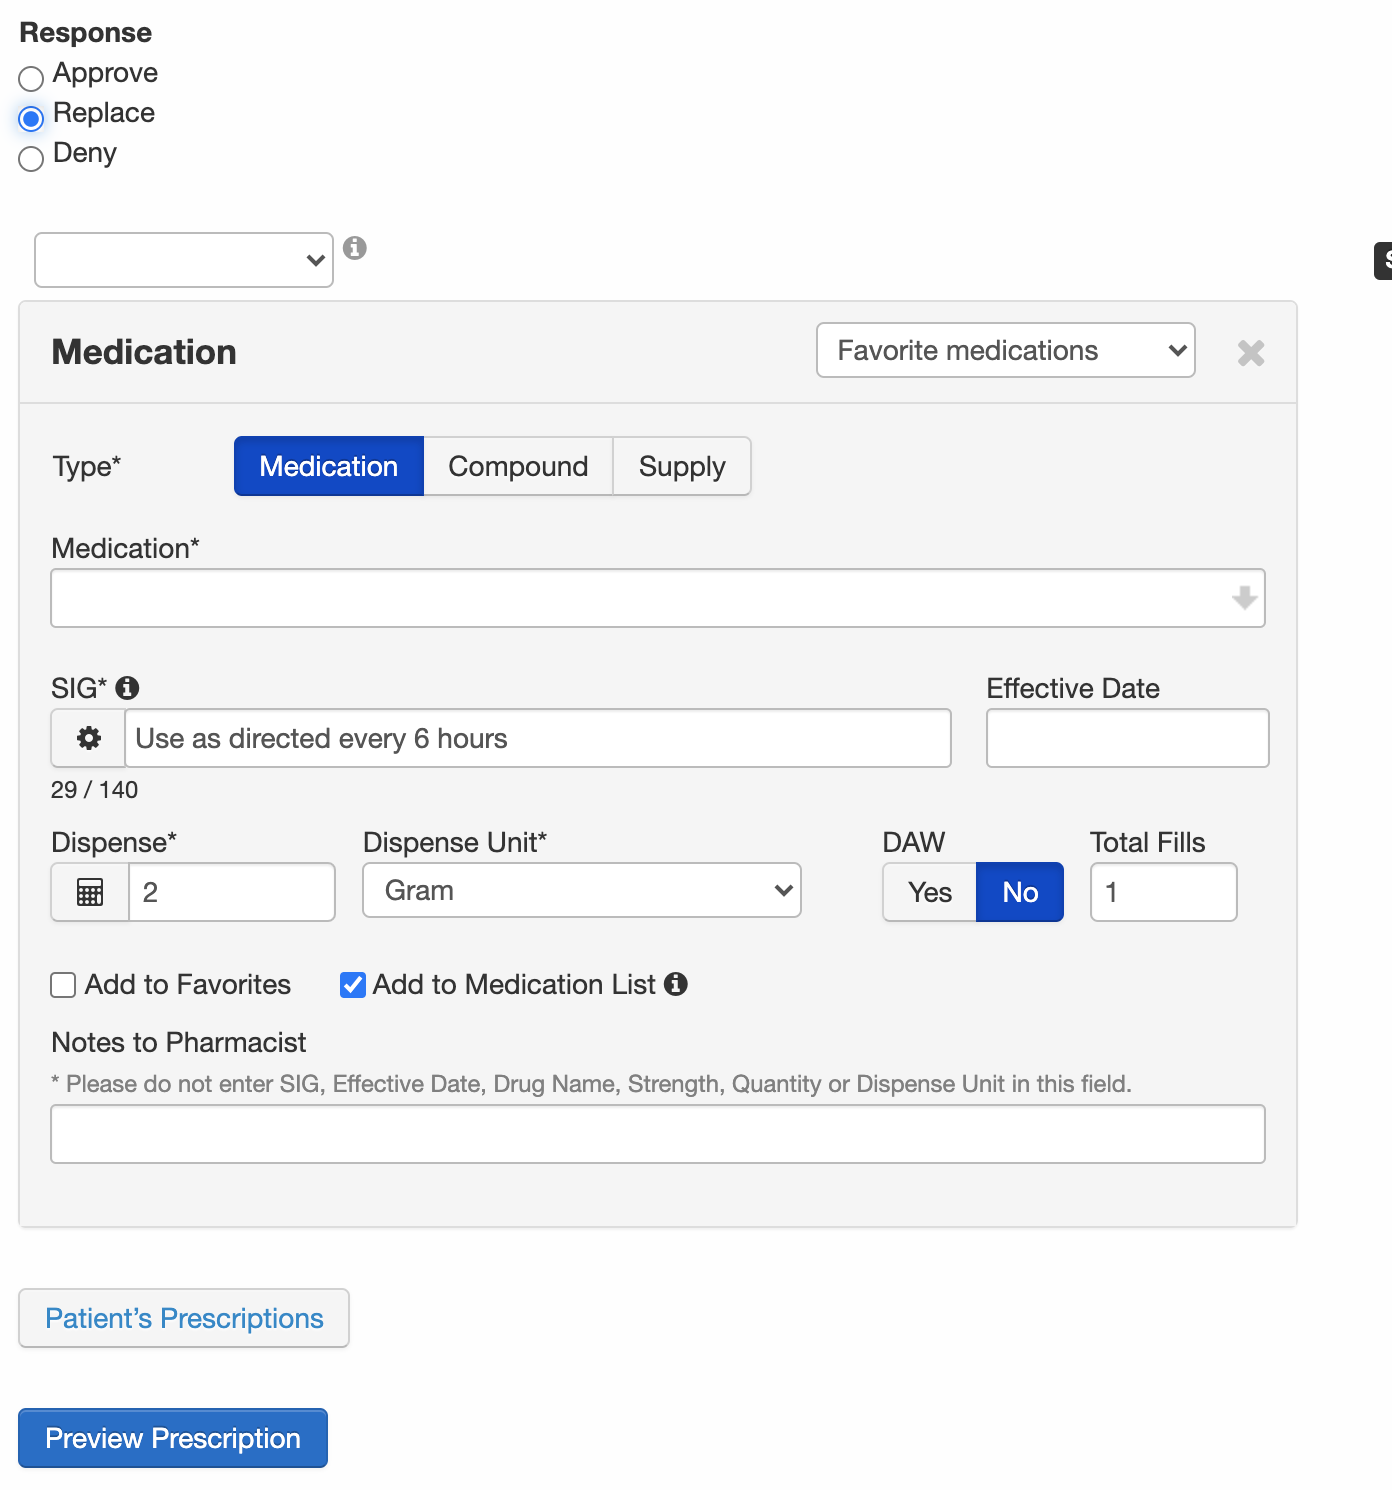Uncheck Add to Medication List checkbox
1392x1490 pixels.
353,985
